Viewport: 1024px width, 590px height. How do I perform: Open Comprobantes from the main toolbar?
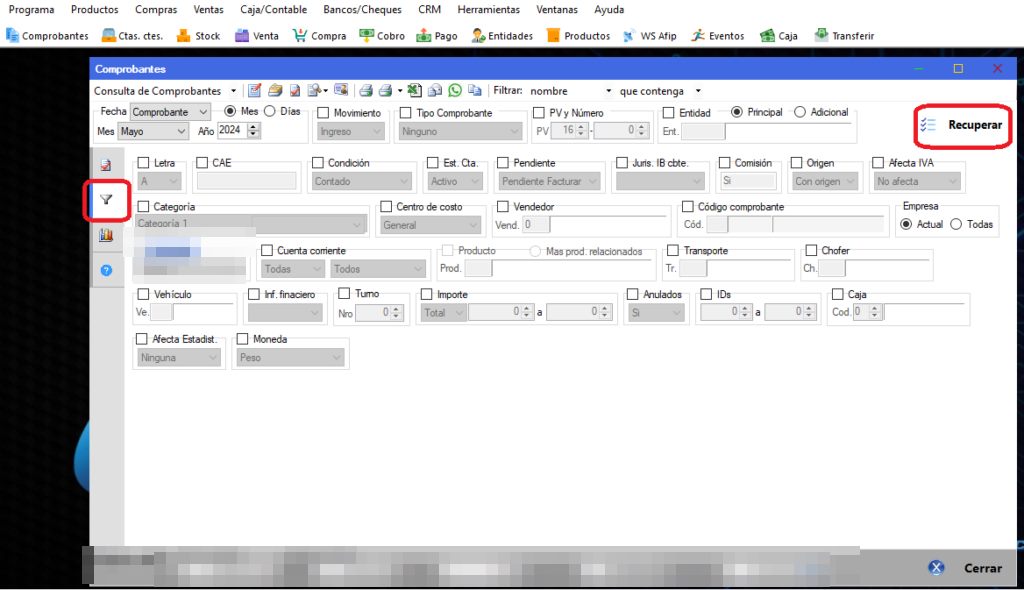47,36
